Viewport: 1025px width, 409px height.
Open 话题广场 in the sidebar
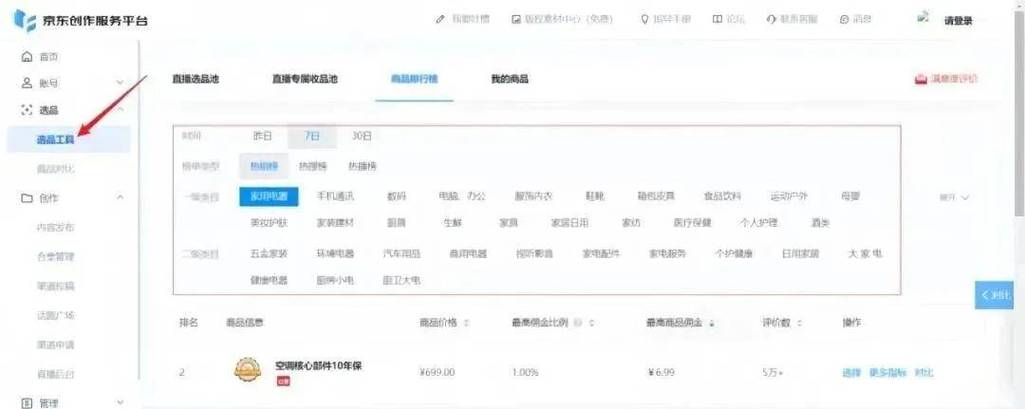(x=56, y=315)
